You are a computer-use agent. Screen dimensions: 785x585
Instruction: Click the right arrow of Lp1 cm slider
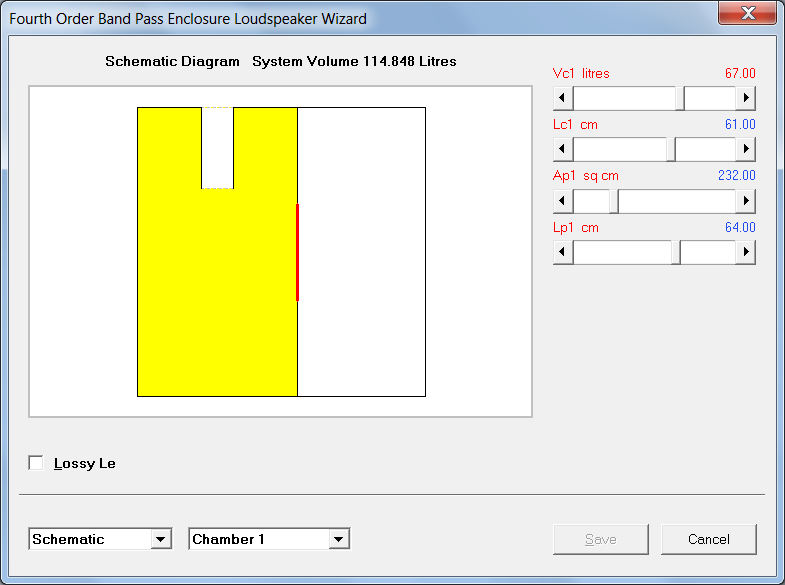click(745, 252)
